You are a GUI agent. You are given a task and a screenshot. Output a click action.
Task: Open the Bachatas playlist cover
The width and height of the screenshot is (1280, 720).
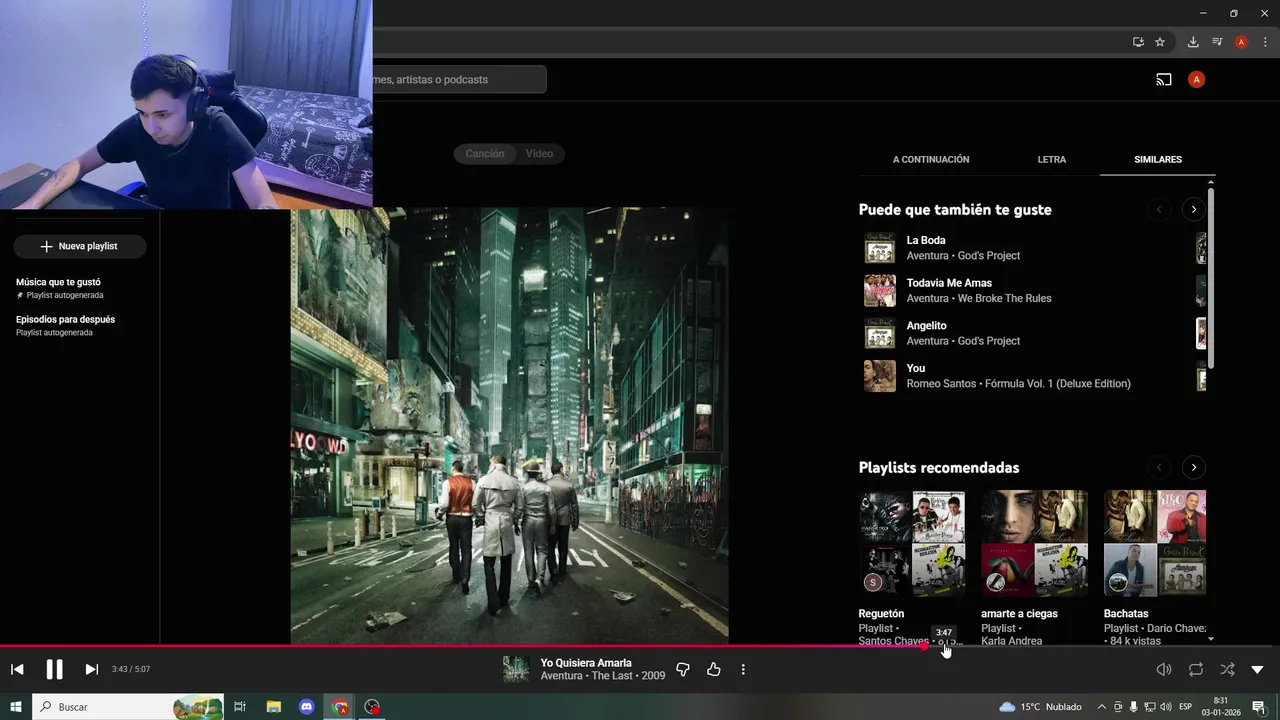(1155, 543)
